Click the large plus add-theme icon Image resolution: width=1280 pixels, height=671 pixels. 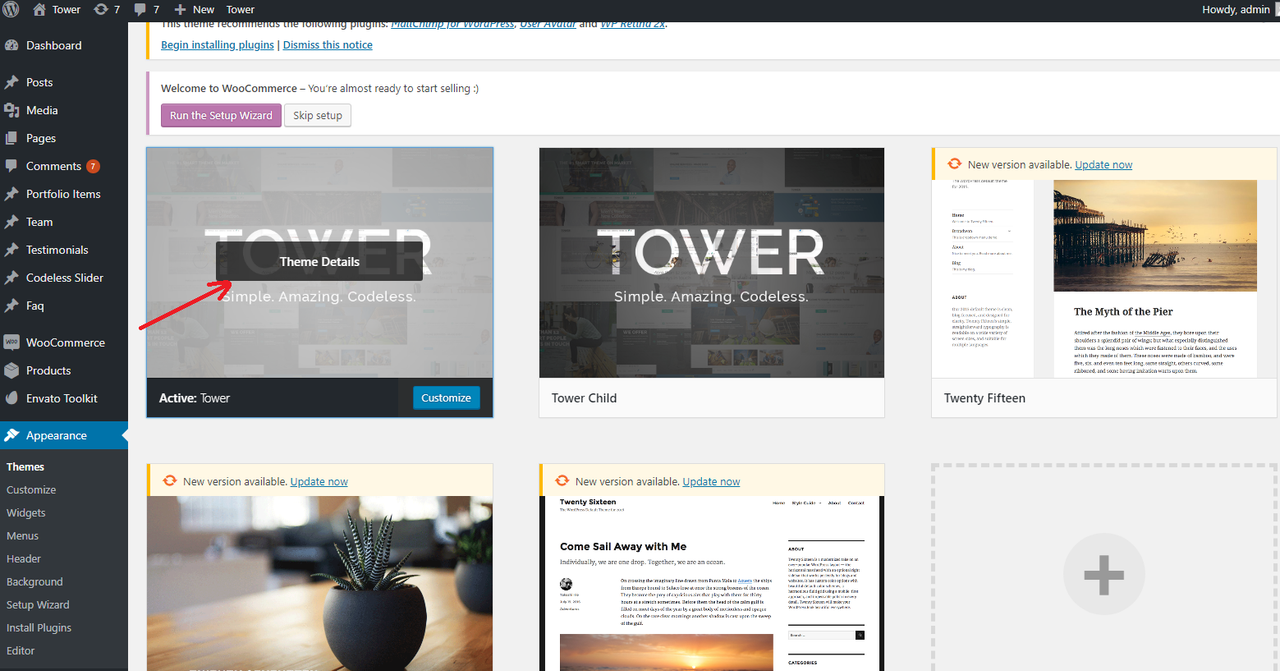tap(1104, 576)
